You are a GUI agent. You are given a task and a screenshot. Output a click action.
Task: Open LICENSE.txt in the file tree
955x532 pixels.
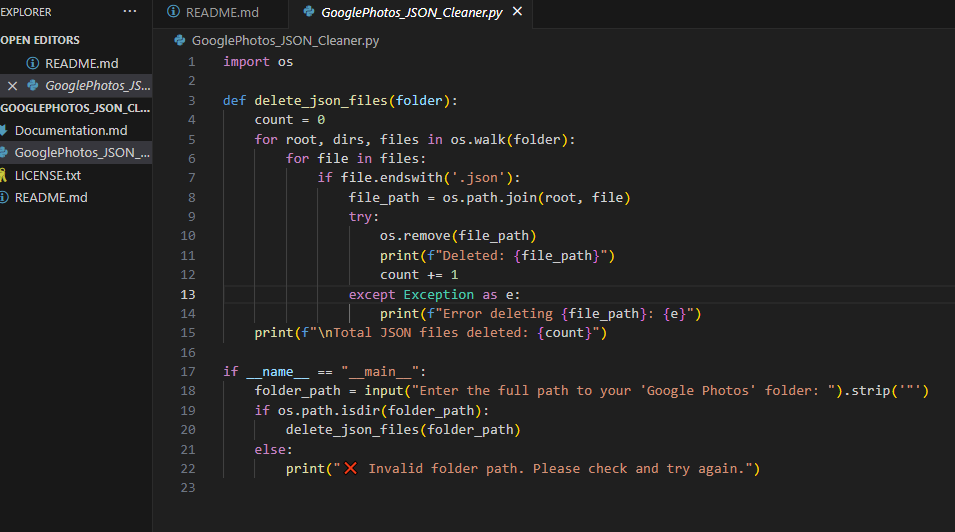click(48, 176)
